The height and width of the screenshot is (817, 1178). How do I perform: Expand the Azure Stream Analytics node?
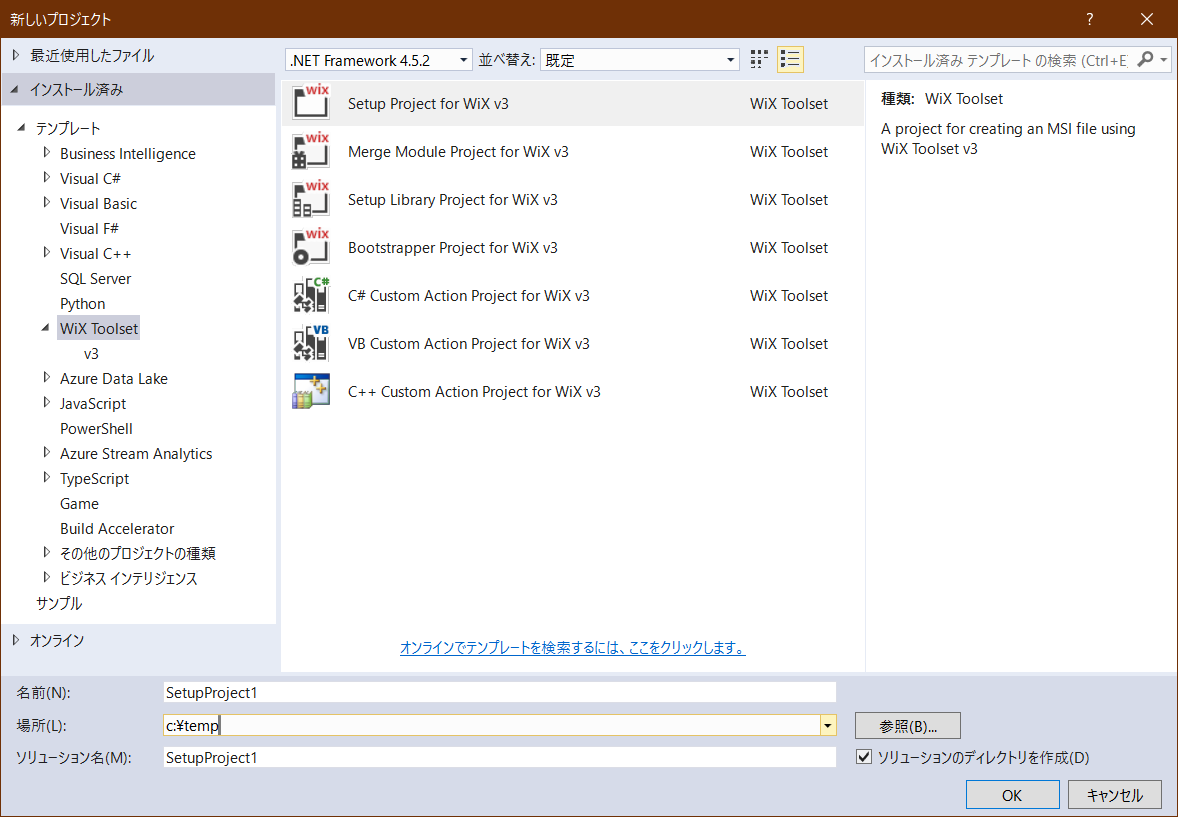(x=47, y=452)
